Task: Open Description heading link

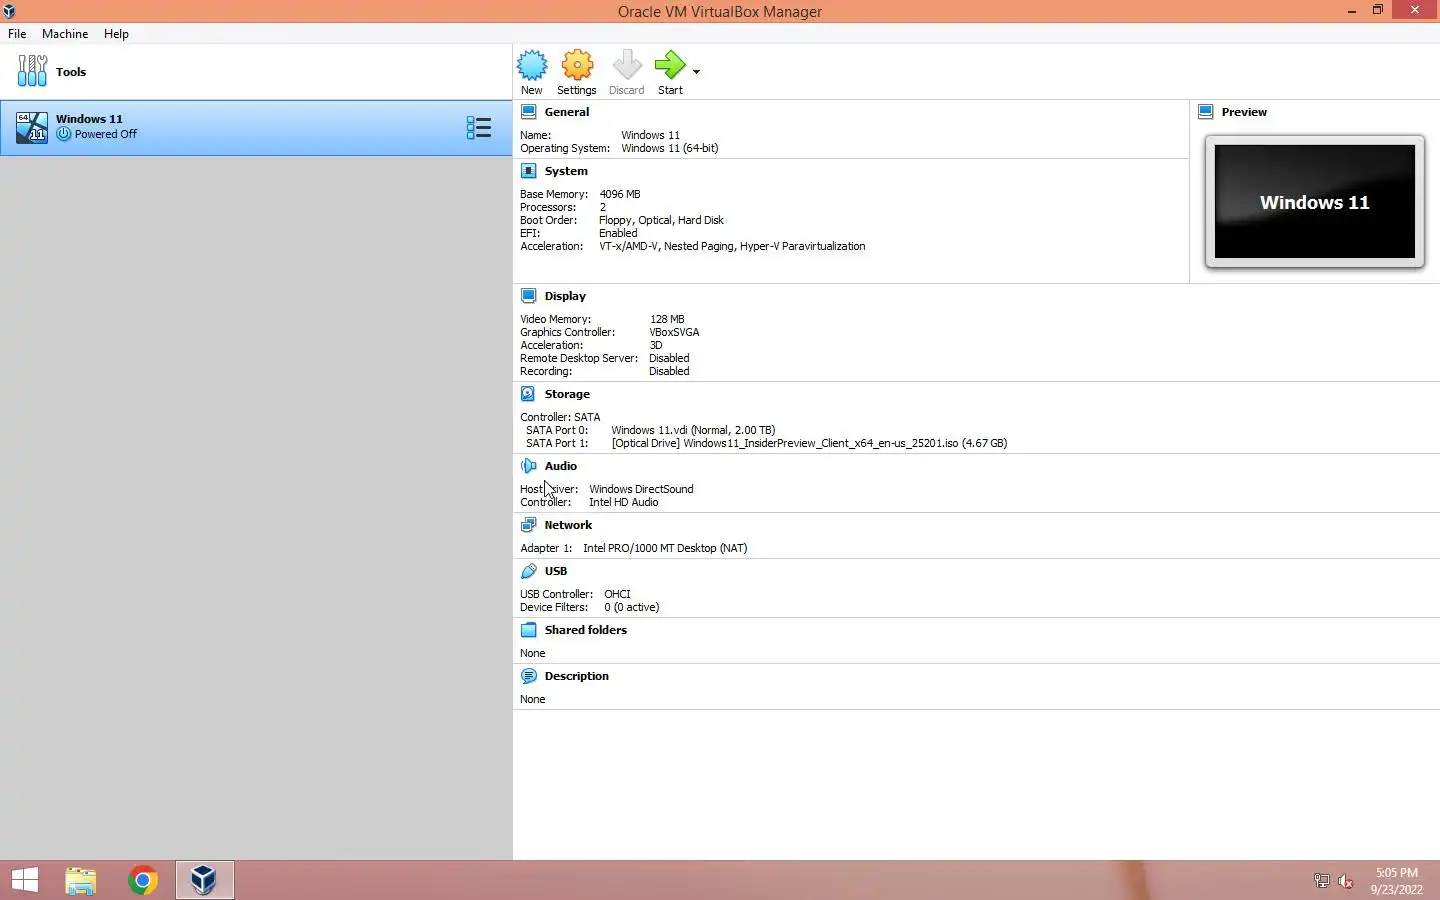Action: [x=577, y=676]
